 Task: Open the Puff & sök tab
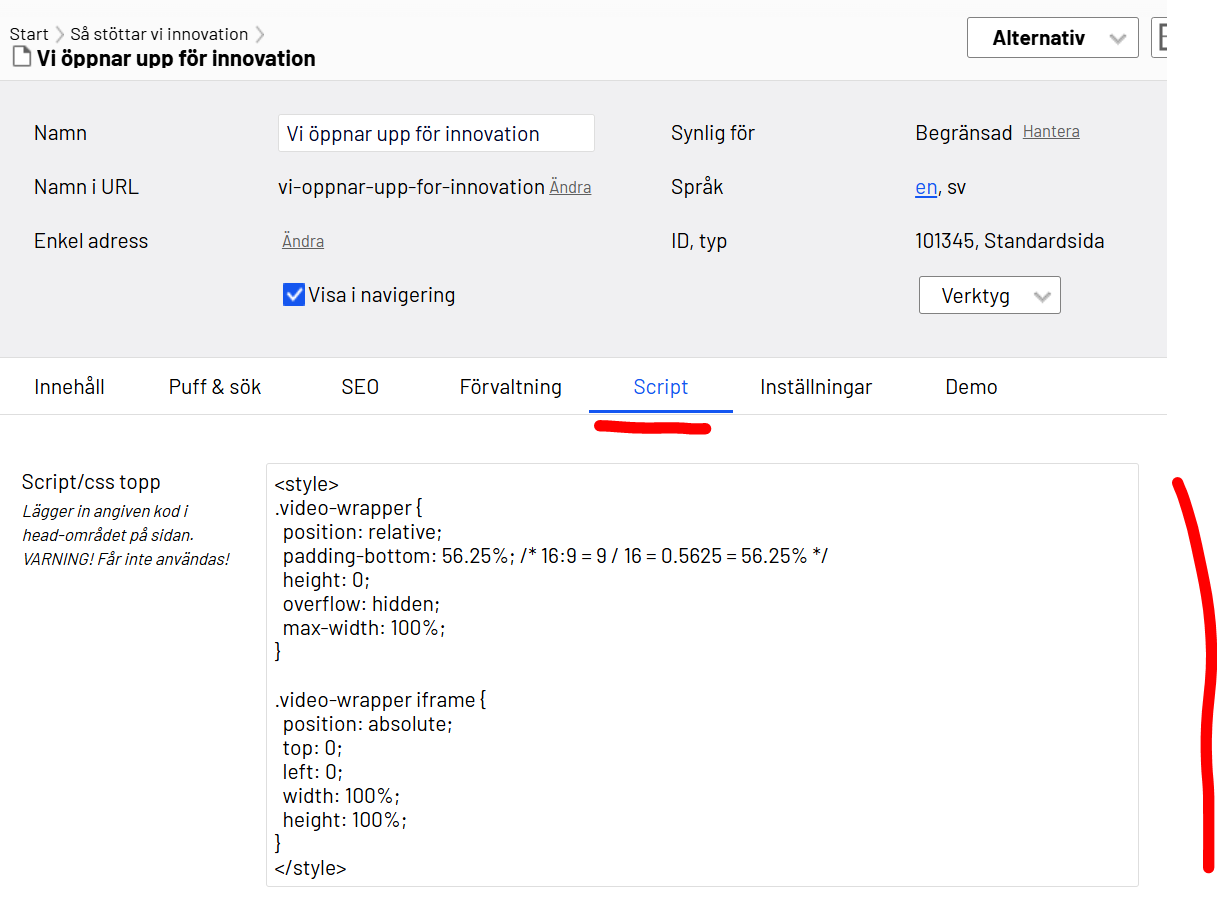215,387
